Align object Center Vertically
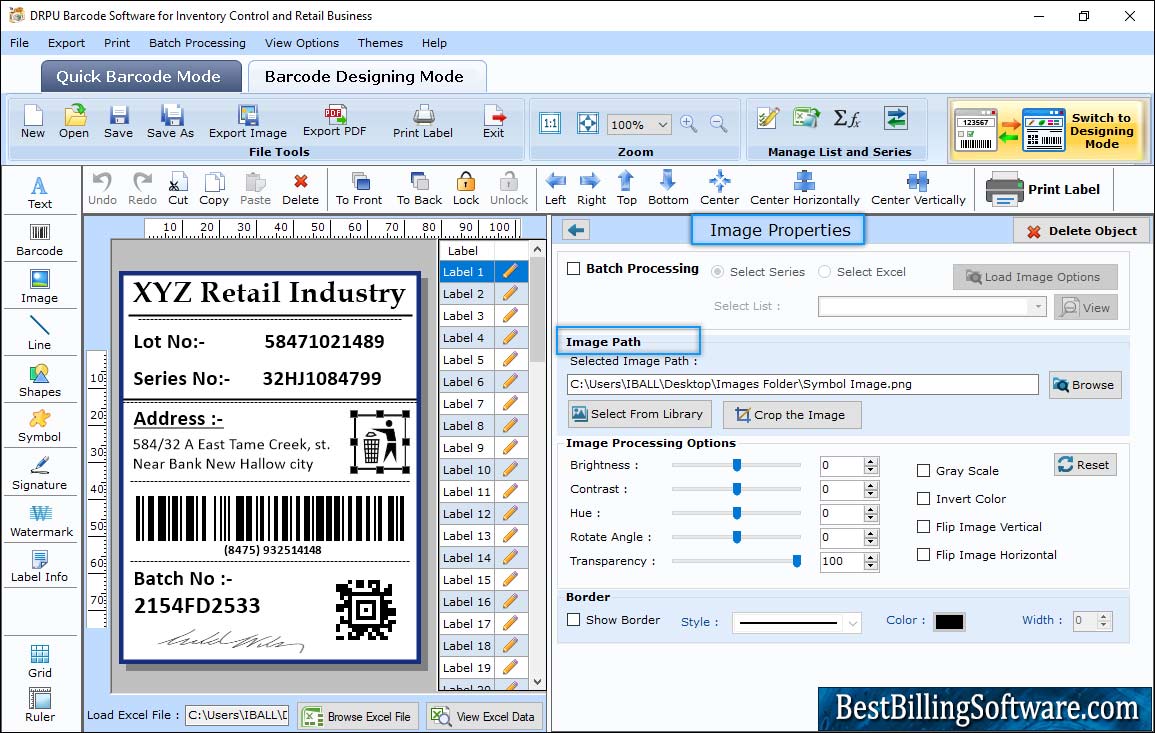1155x733 pixels. point(918,189)
